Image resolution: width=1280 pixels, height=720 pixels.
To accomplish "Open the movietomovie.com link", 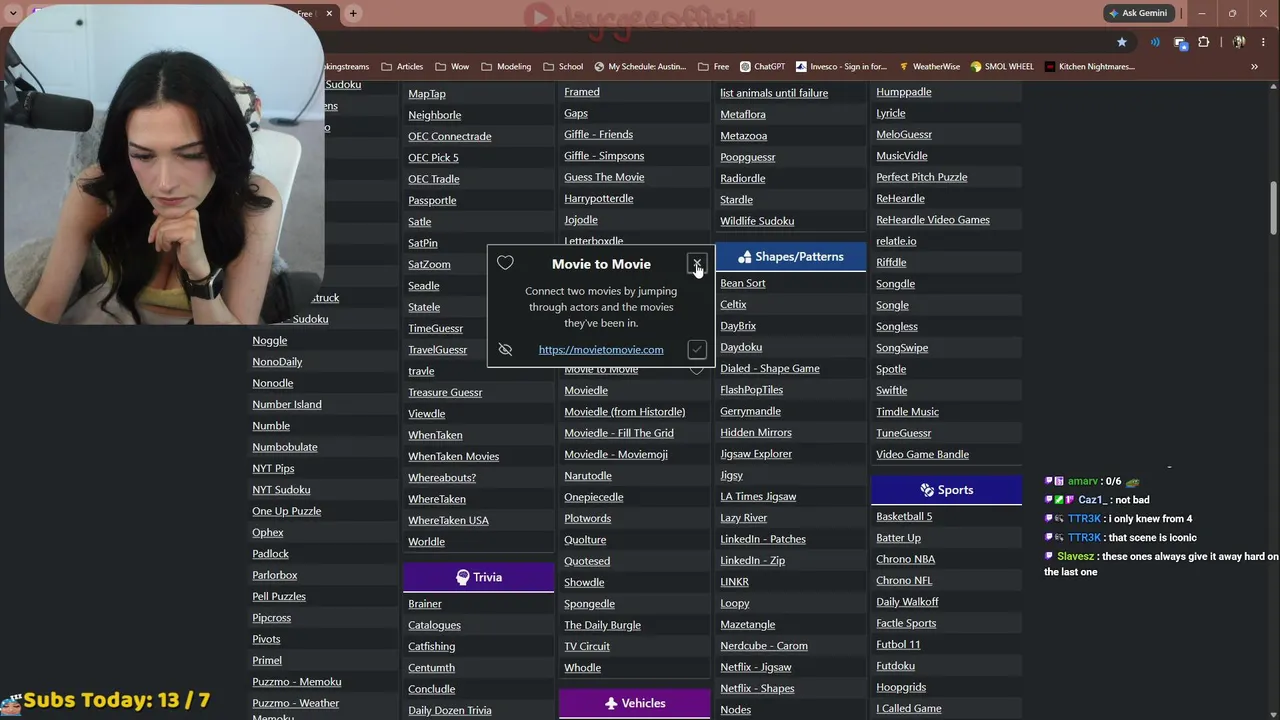I will click(601, 349).
